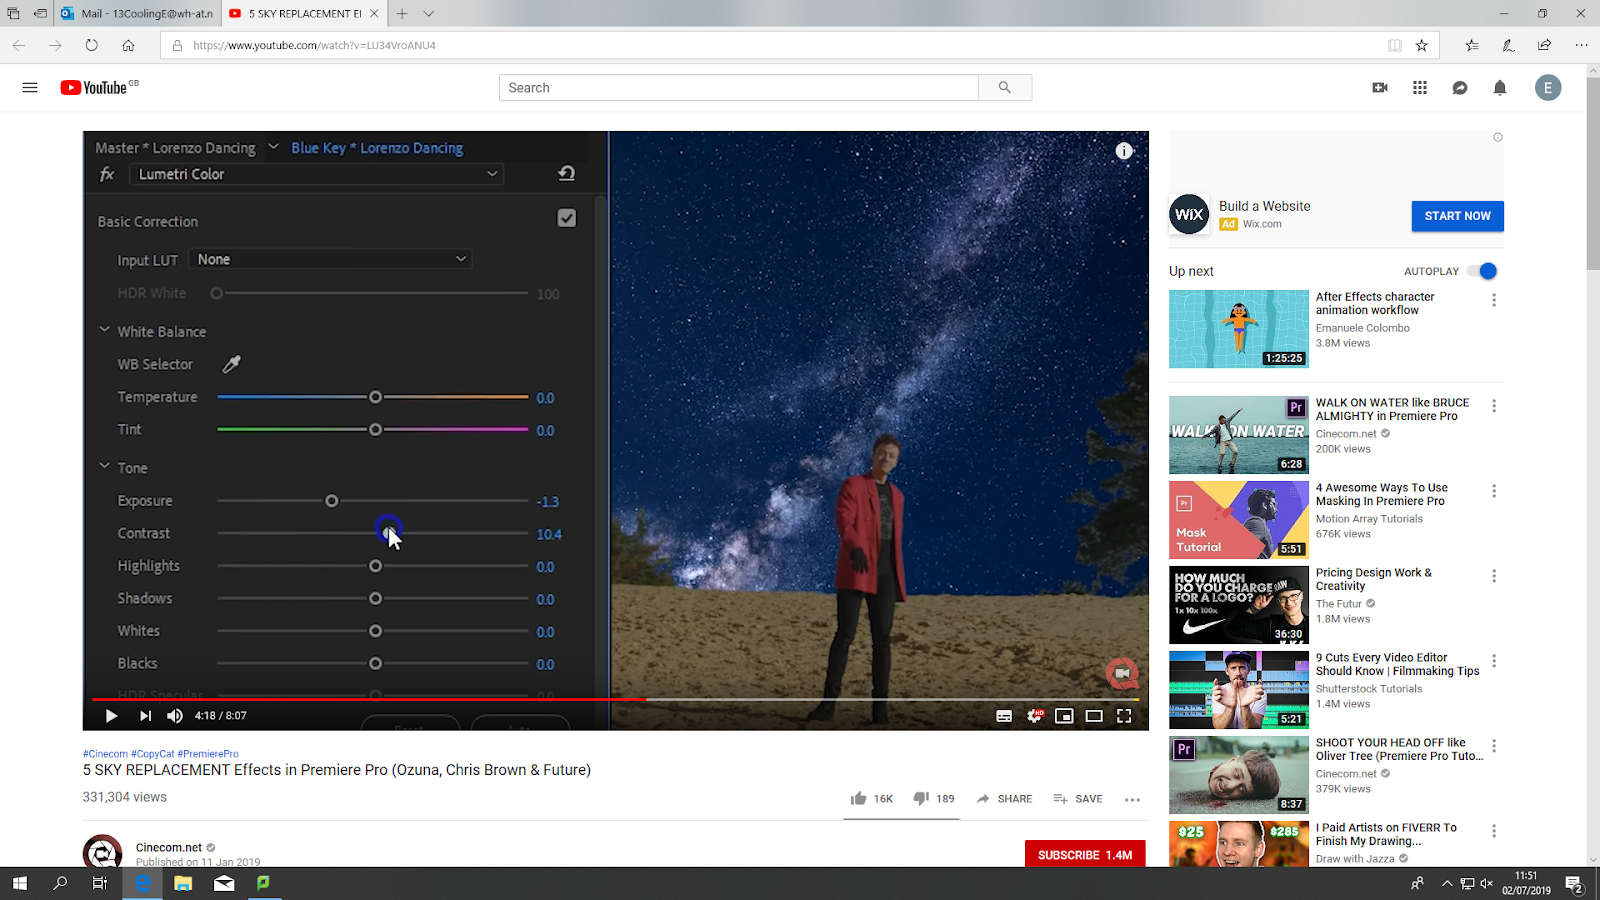Viewport: 1600px width, 900px height.
Task: Open menu for 4 Awesome Ways masking video
Action: pos(1494,491)
